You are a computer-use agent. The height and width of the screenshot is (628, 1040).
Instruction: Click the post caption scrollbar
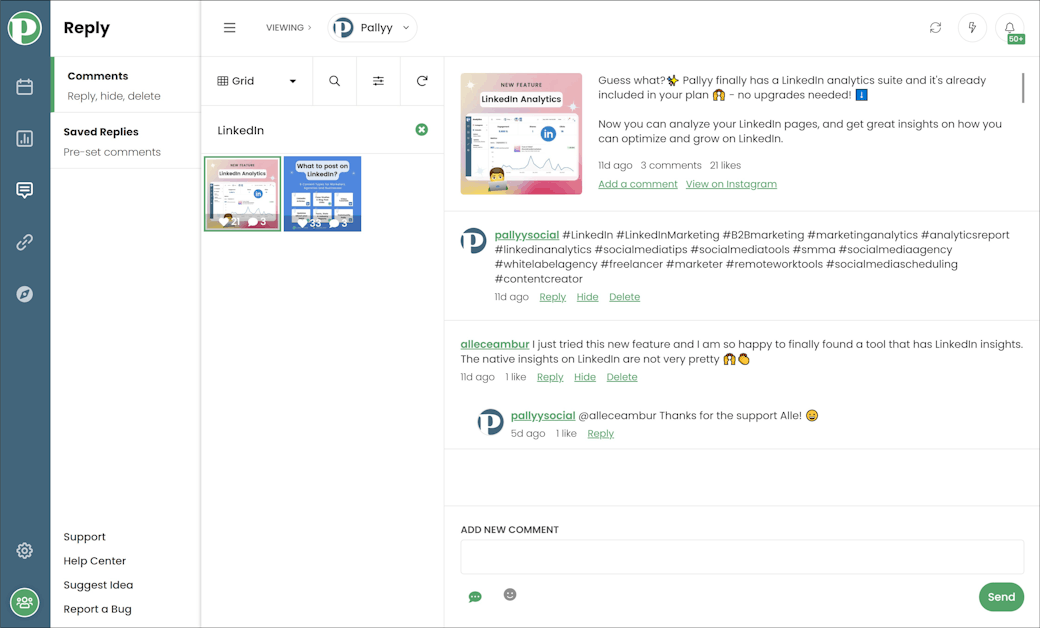(x=1023, y=88)
